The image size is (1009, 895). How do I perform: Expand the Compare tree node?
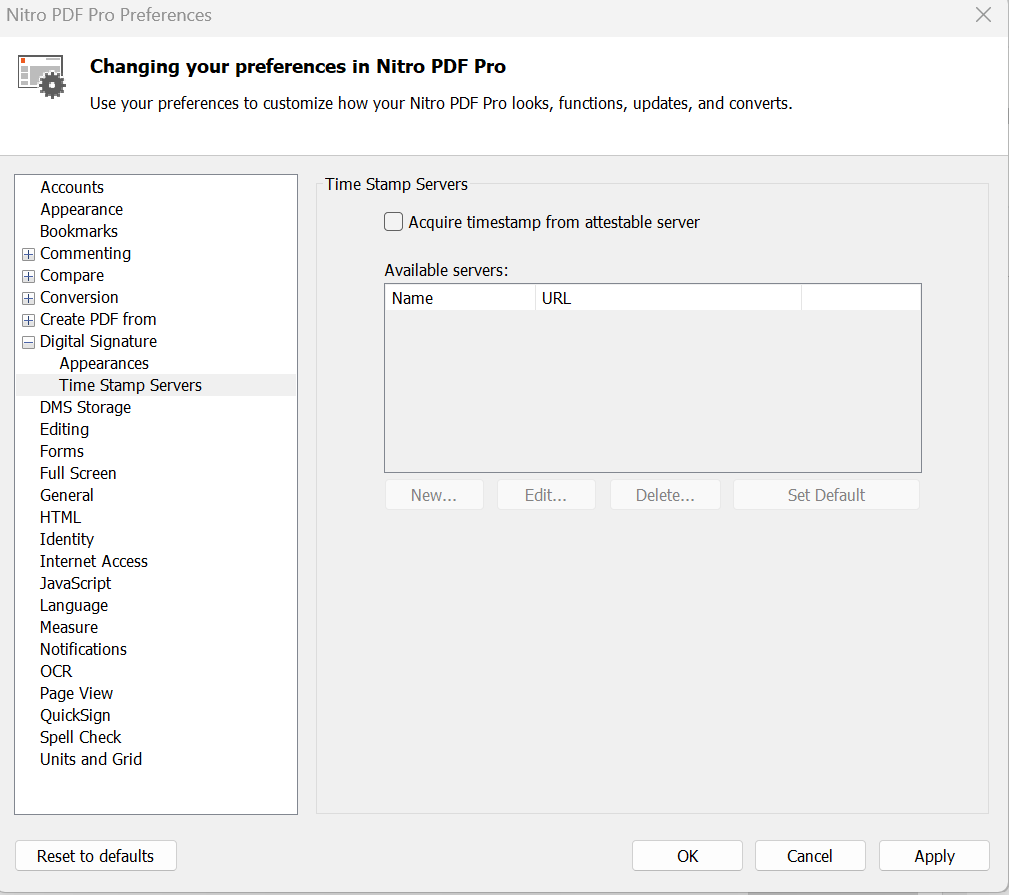tap(28, 276)
